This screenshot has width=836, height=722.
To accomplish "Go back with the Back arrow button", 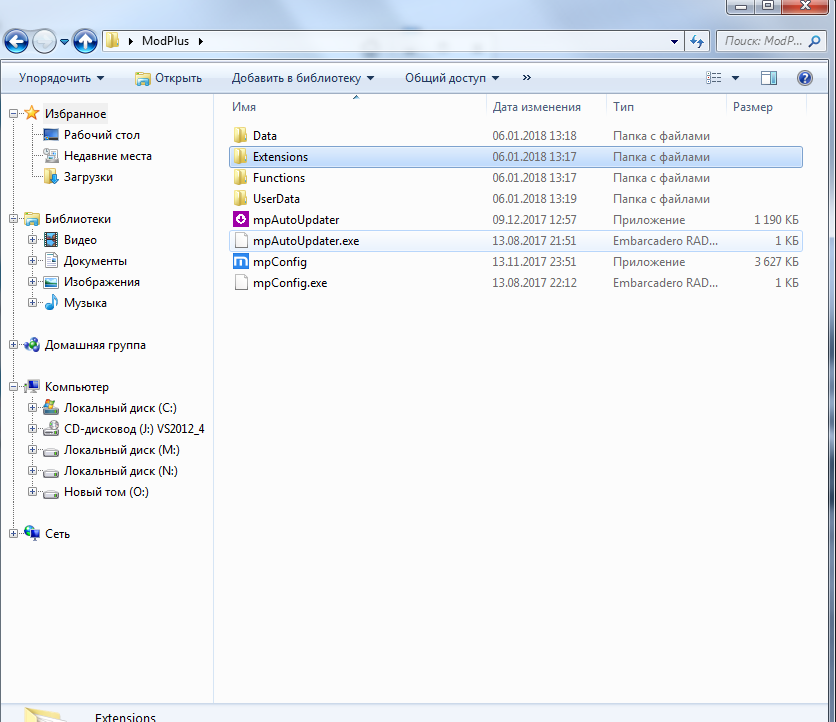I will pos(16,41).
